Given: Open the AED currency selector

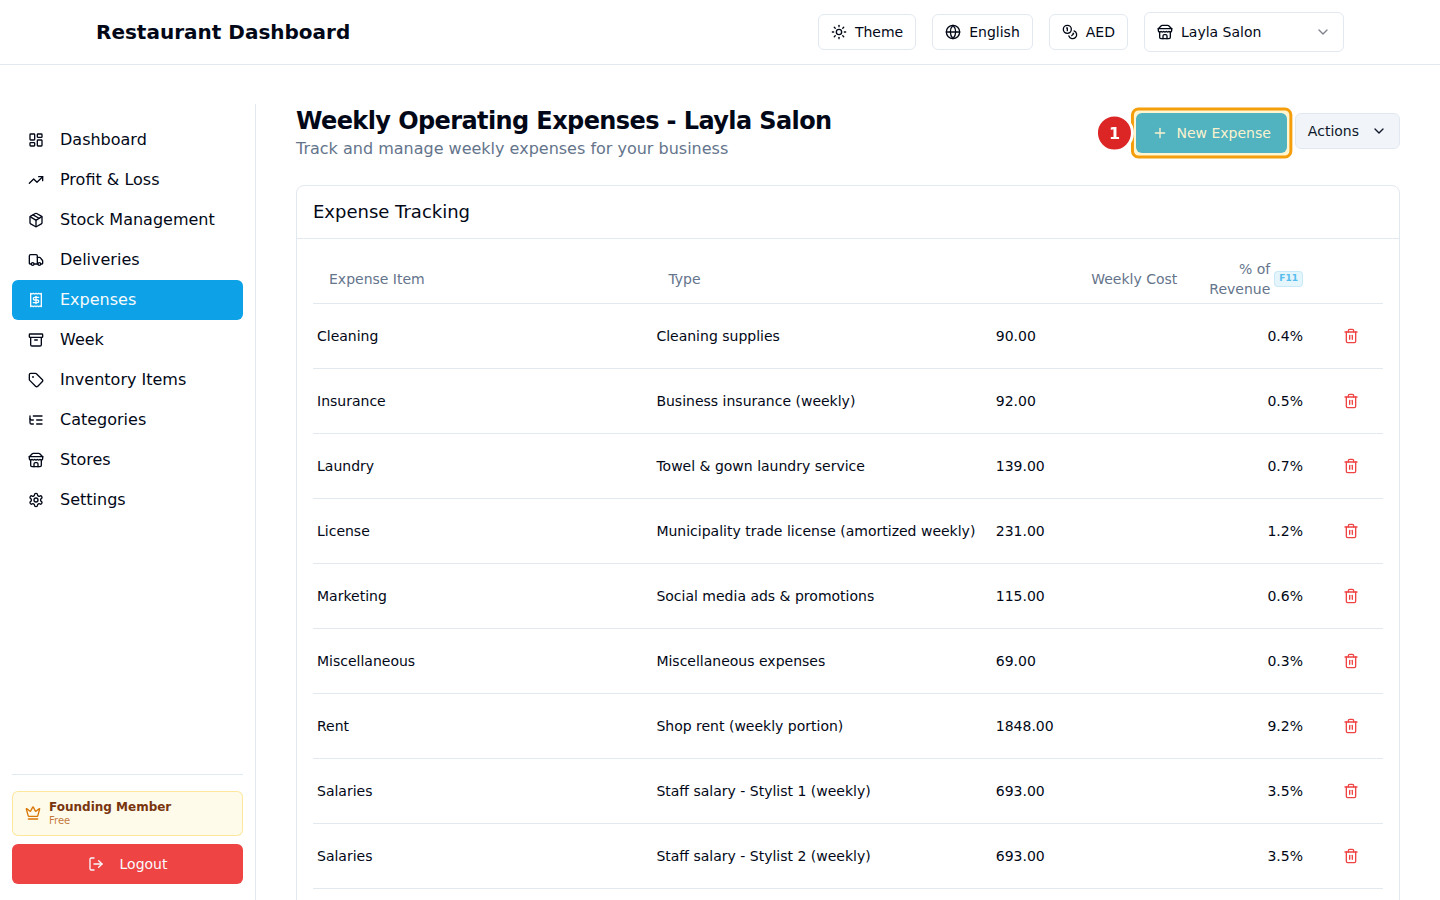Looking at the screenshot, I should tap(1088, 31).
